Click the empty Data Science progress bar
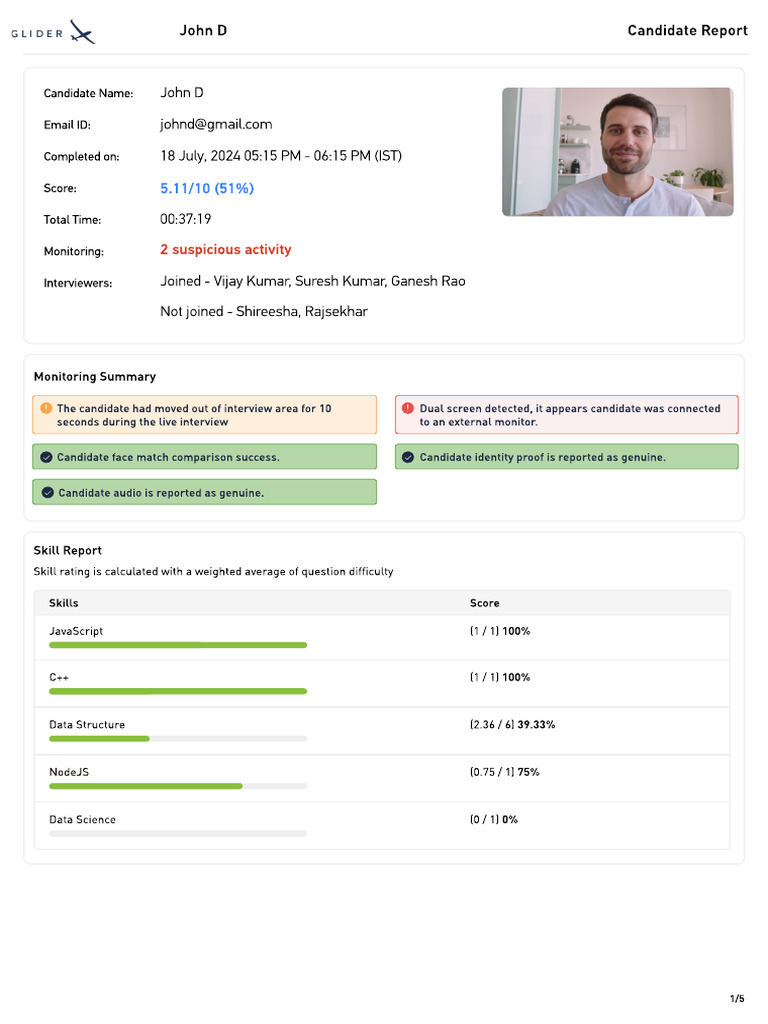Viewport: 768px width, 1024px height. pos(178,834)
